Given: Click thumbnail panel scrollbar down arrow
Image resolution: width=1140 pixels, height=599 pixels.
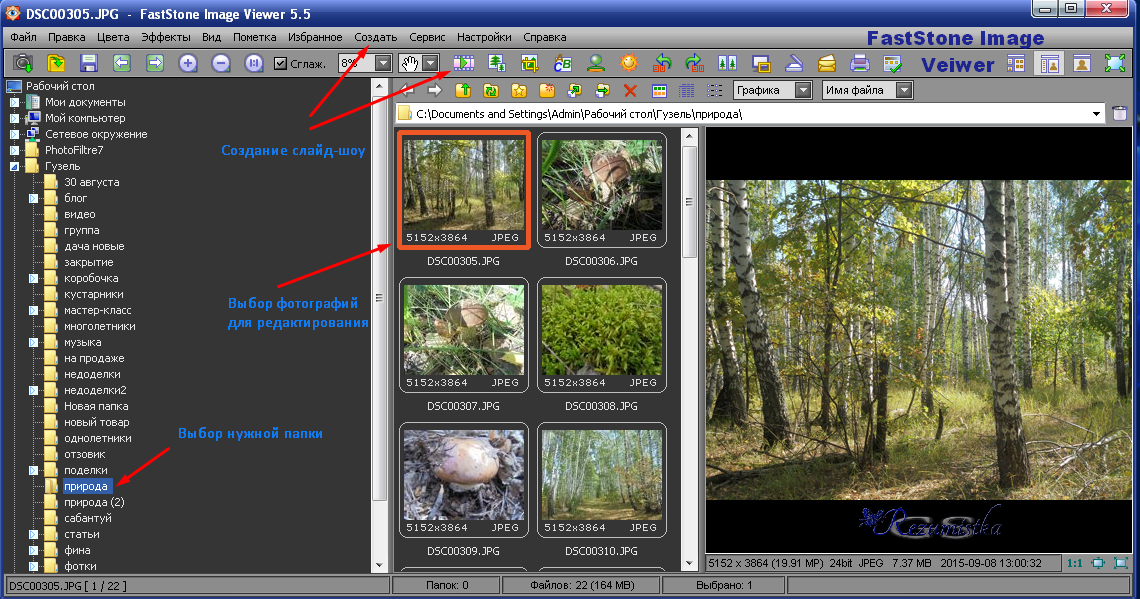Looking at the screenshot, I should tap(689, 563).
